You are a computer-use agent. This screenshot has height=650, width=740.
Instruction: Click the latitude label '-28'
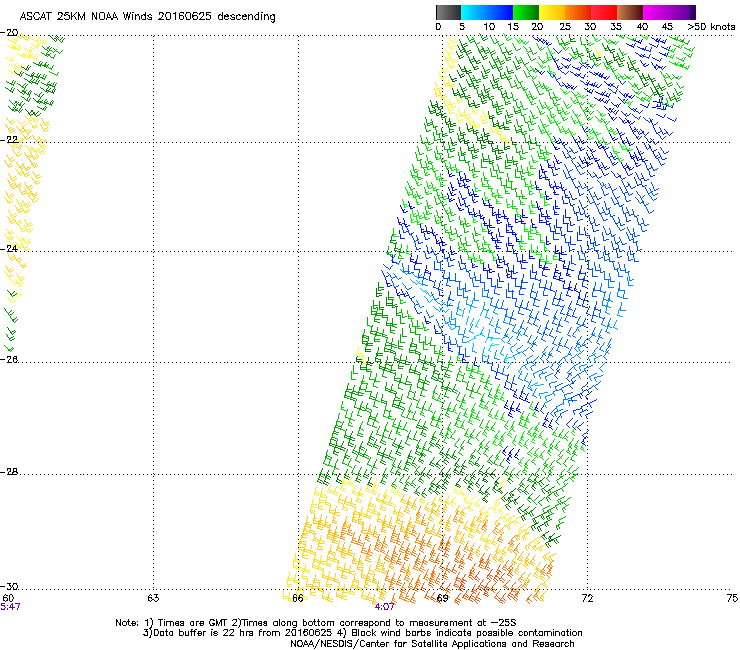9,472
